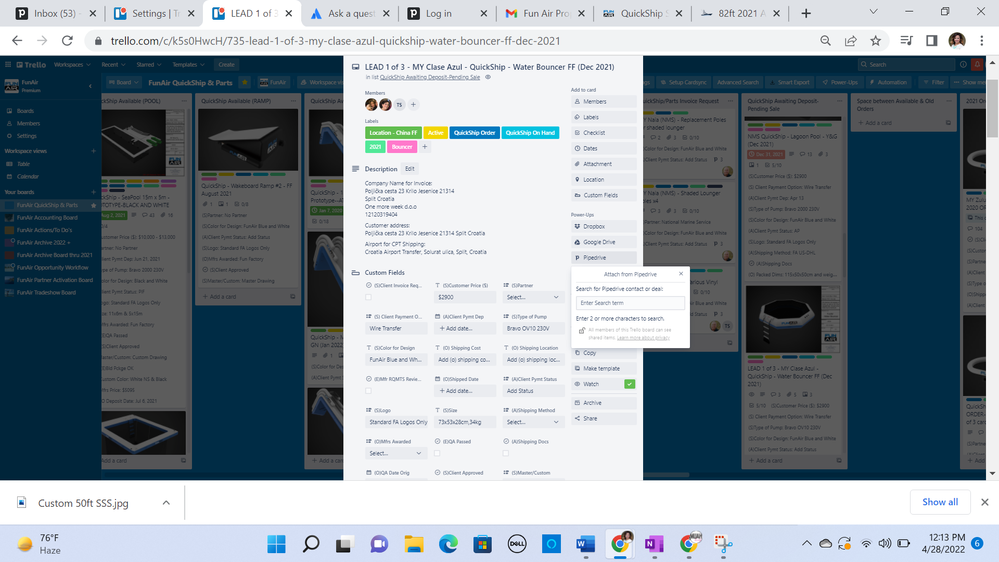Reload the page in Chrome
Screen dimensions: 999x562
tap(67, 41)
